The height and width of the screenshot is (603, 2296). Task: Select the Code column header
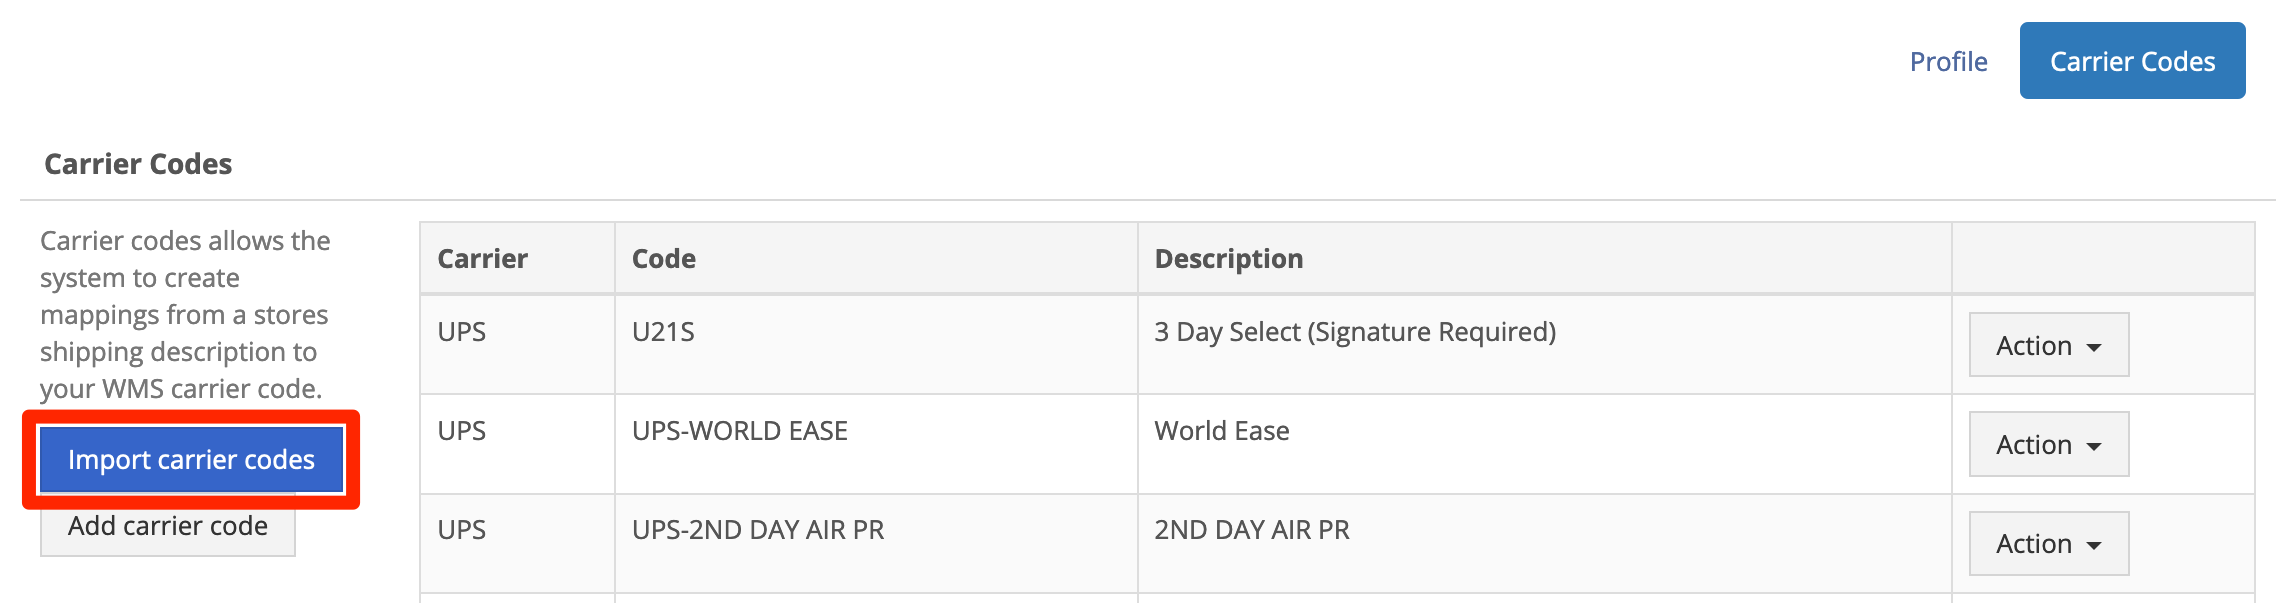tap(876, 258)
